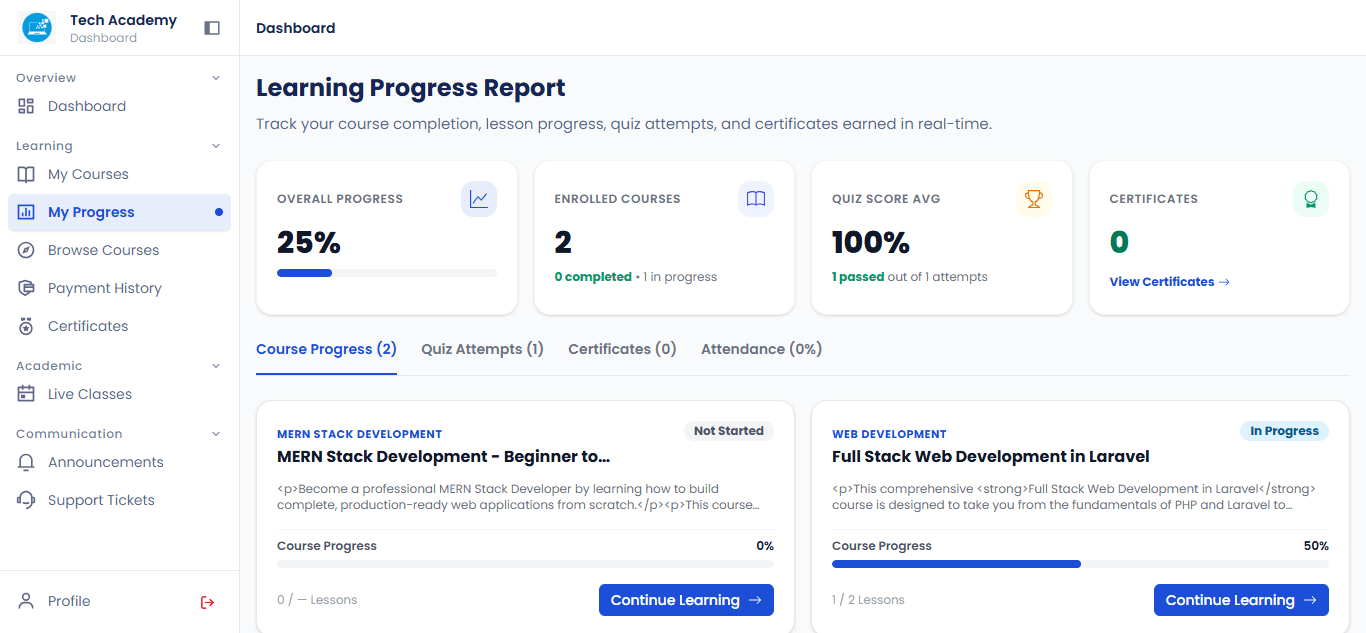Click the Certificates award ribbon icon

click(x=1311, y=199)
